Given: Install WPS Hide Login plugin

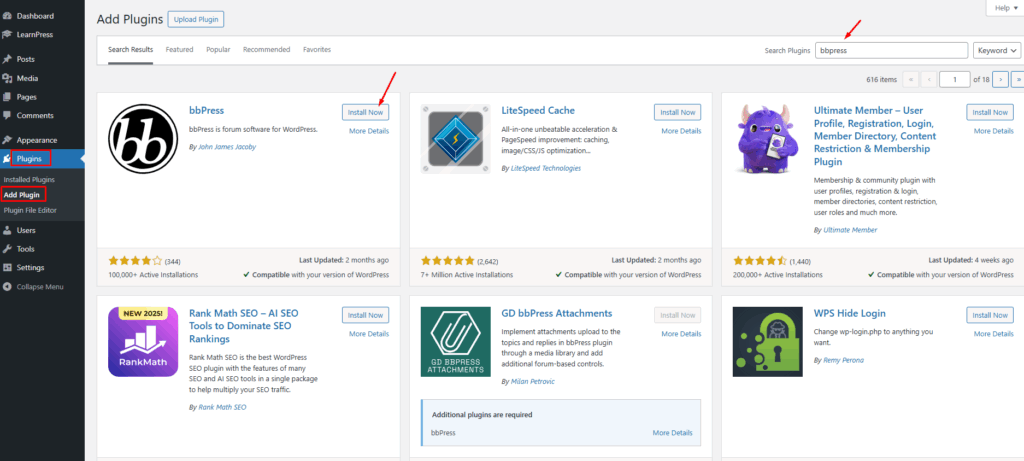Looking at the screenshot, I should pyautogui.click(x=990, y=315).
